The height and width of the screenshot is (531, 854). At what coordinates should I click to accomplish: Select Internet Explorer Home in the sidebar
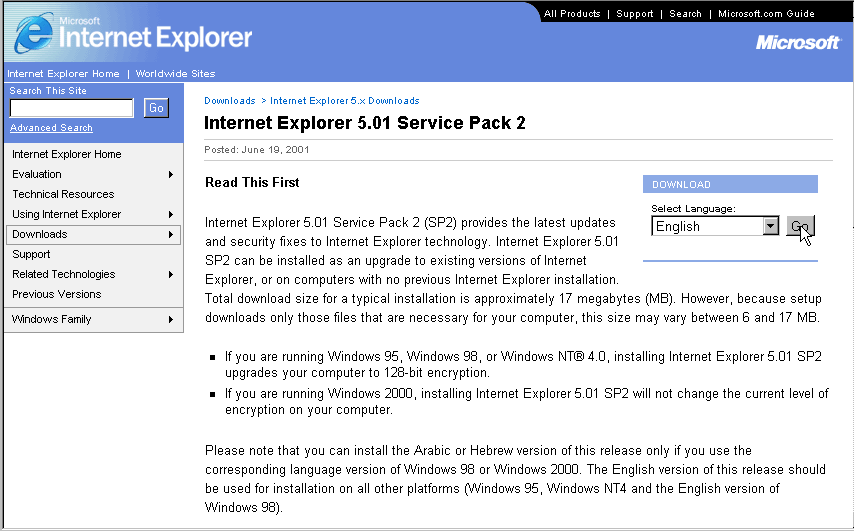(x=66, y=154)
